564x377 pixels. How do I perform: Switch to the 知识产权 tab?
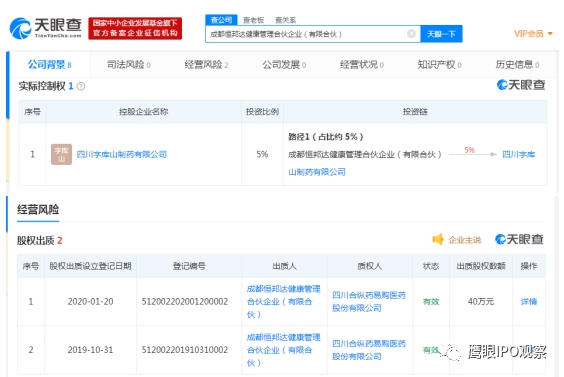click(x=439, y=65)
